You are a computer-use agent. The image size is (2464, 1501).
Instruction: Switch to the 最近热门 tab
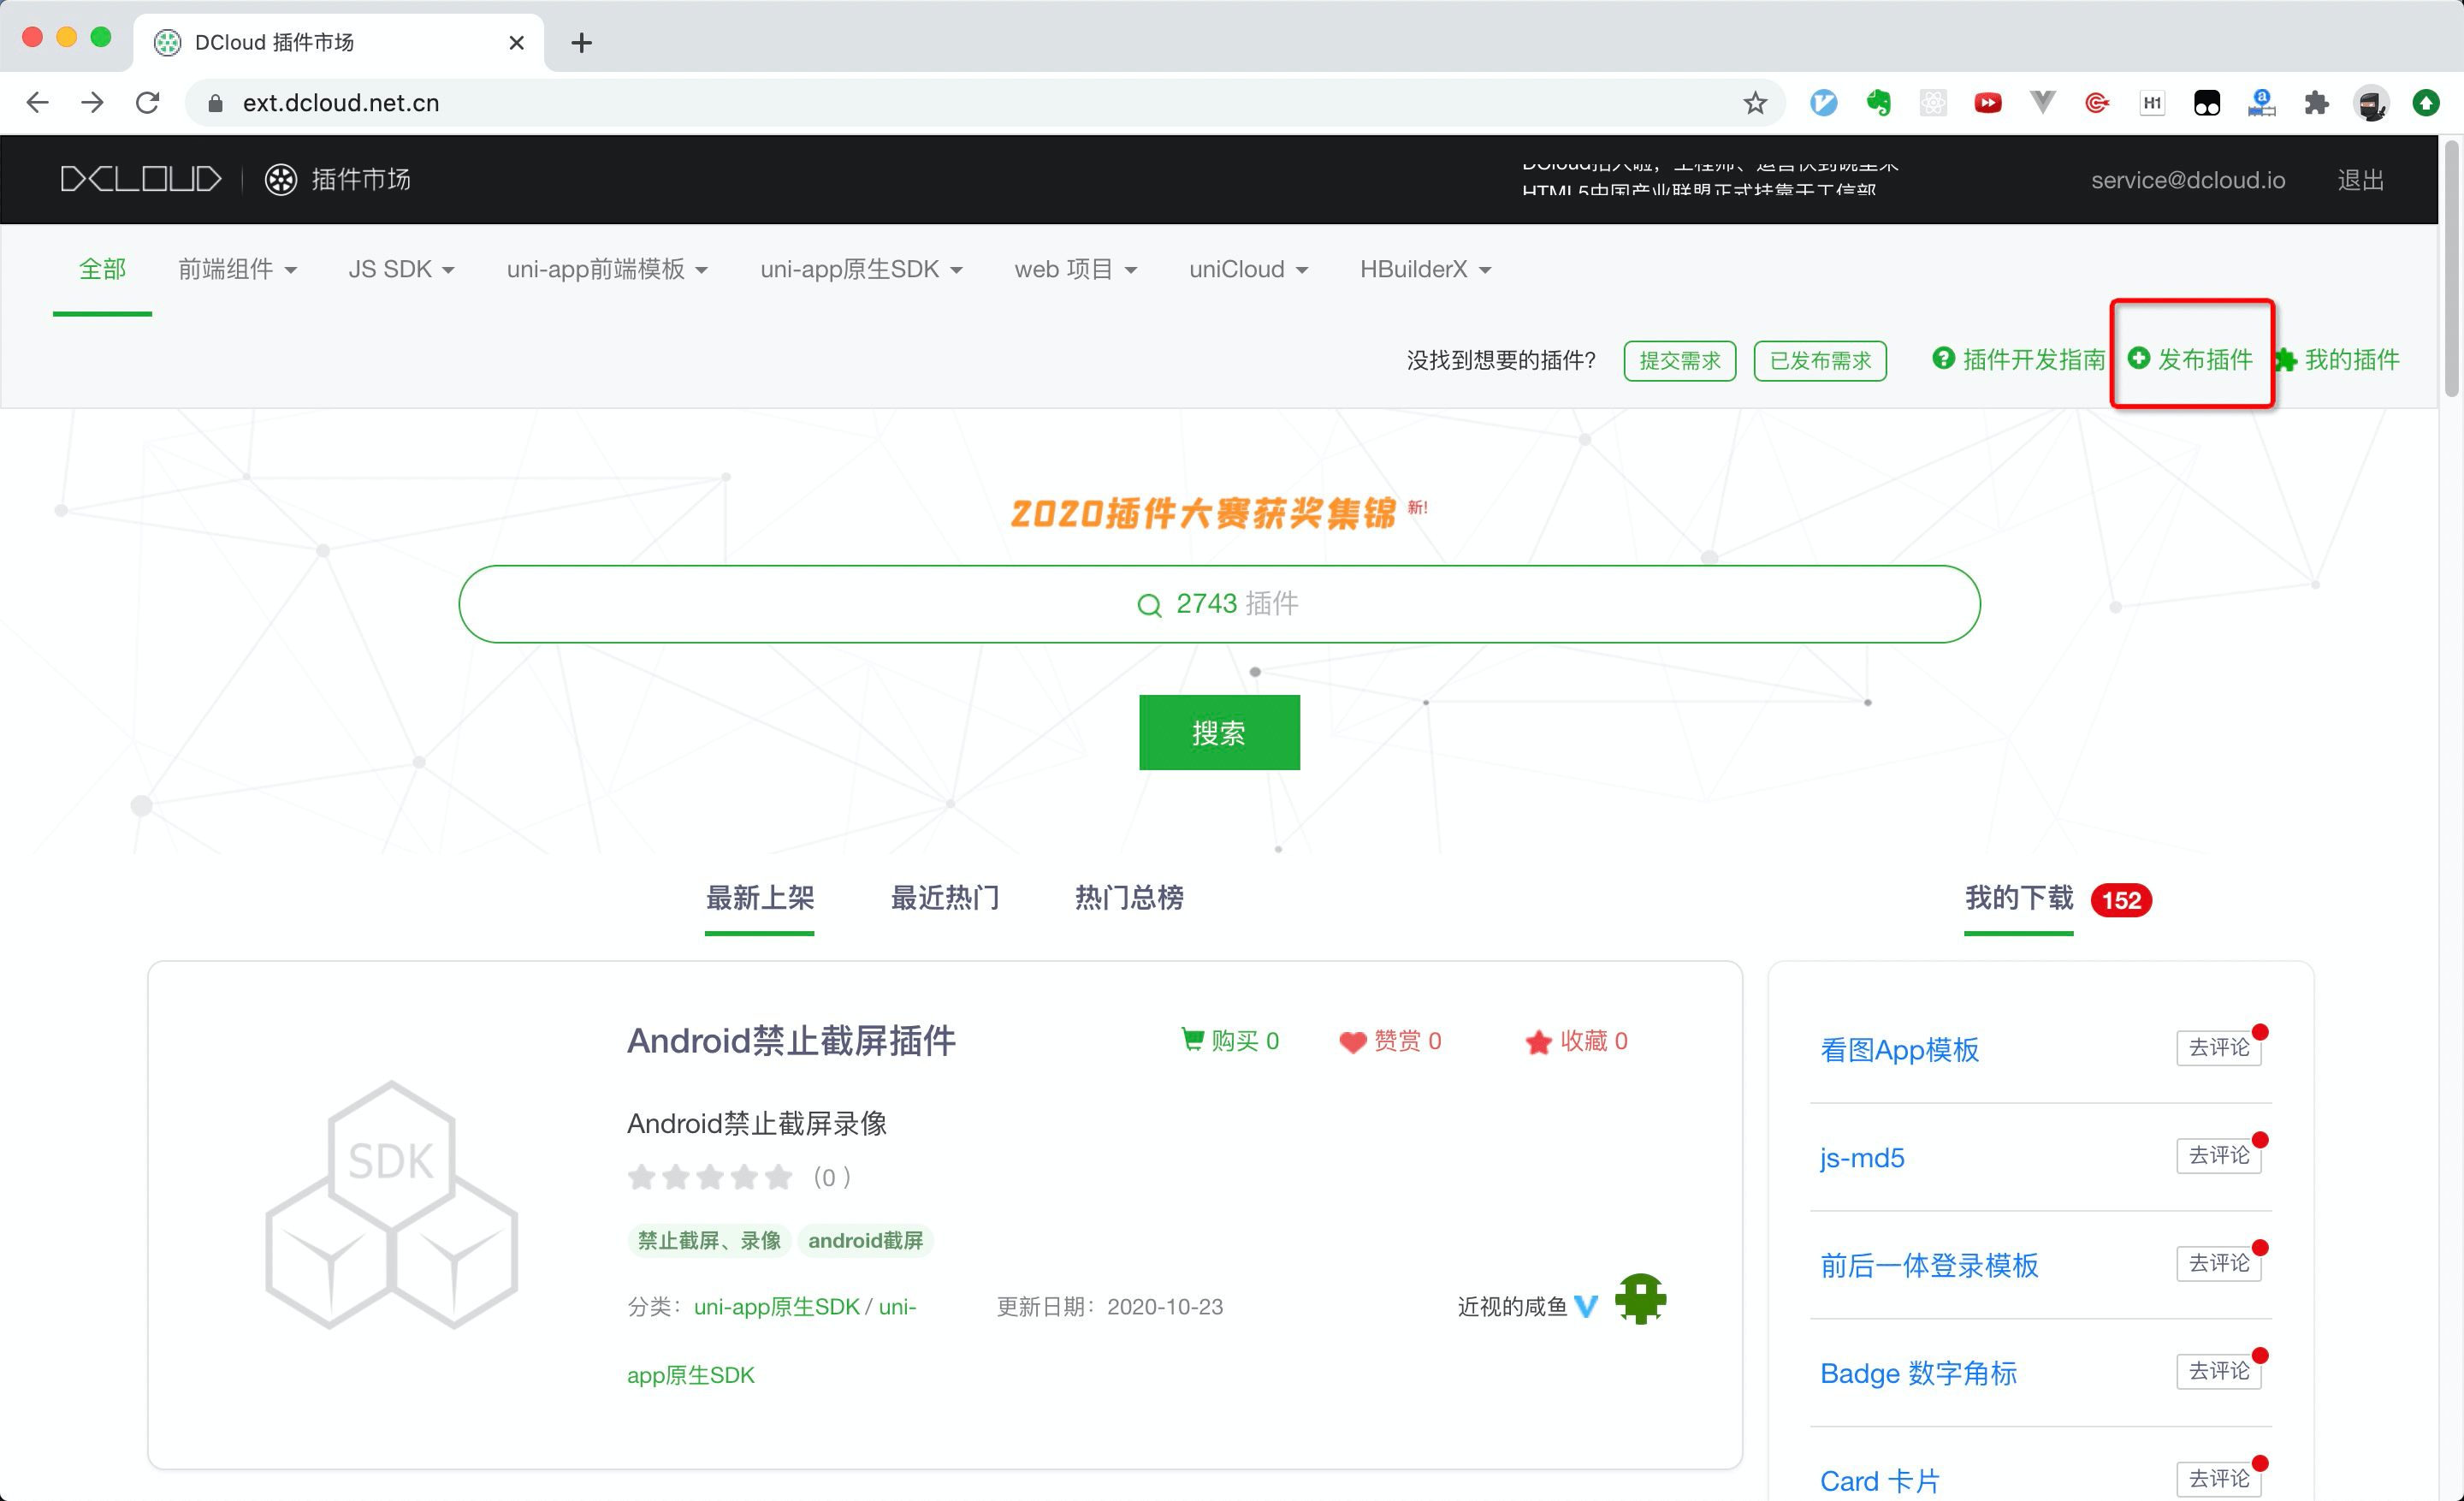pyautogui.click(x=945, y=898)
